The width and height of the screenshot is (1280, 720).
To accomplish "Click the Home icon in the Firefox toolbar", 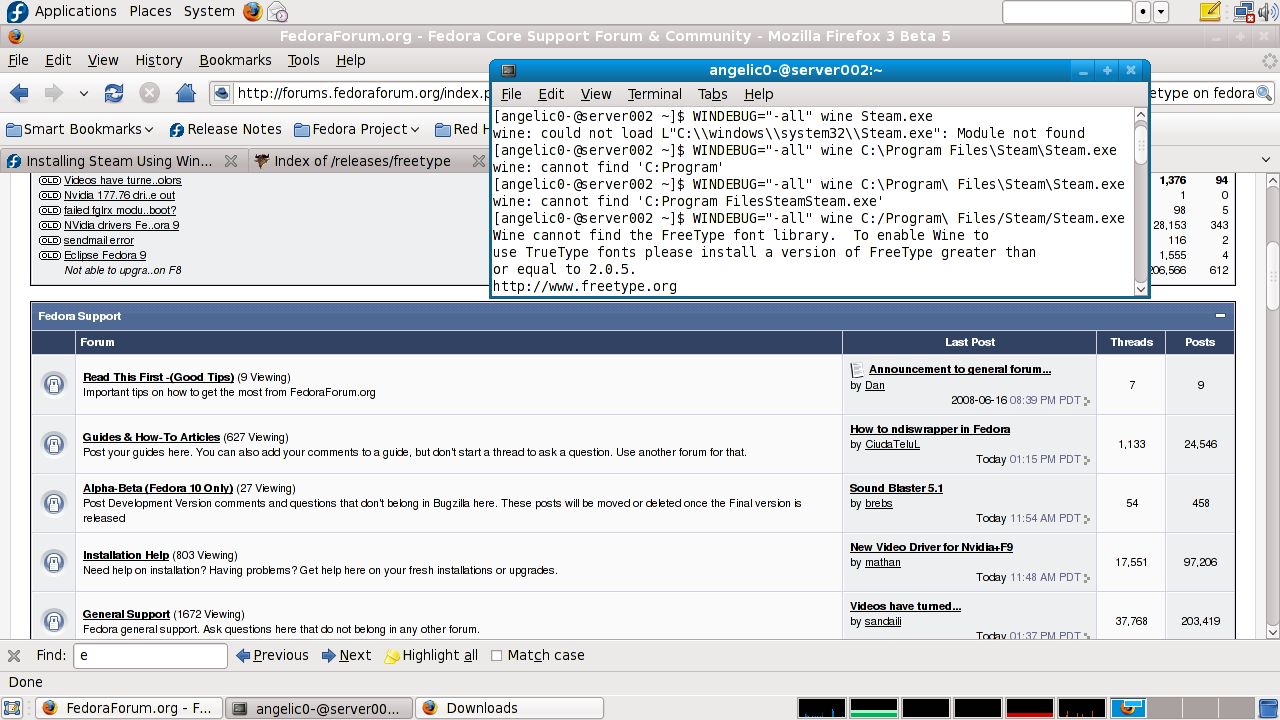I will coord(186,93).
